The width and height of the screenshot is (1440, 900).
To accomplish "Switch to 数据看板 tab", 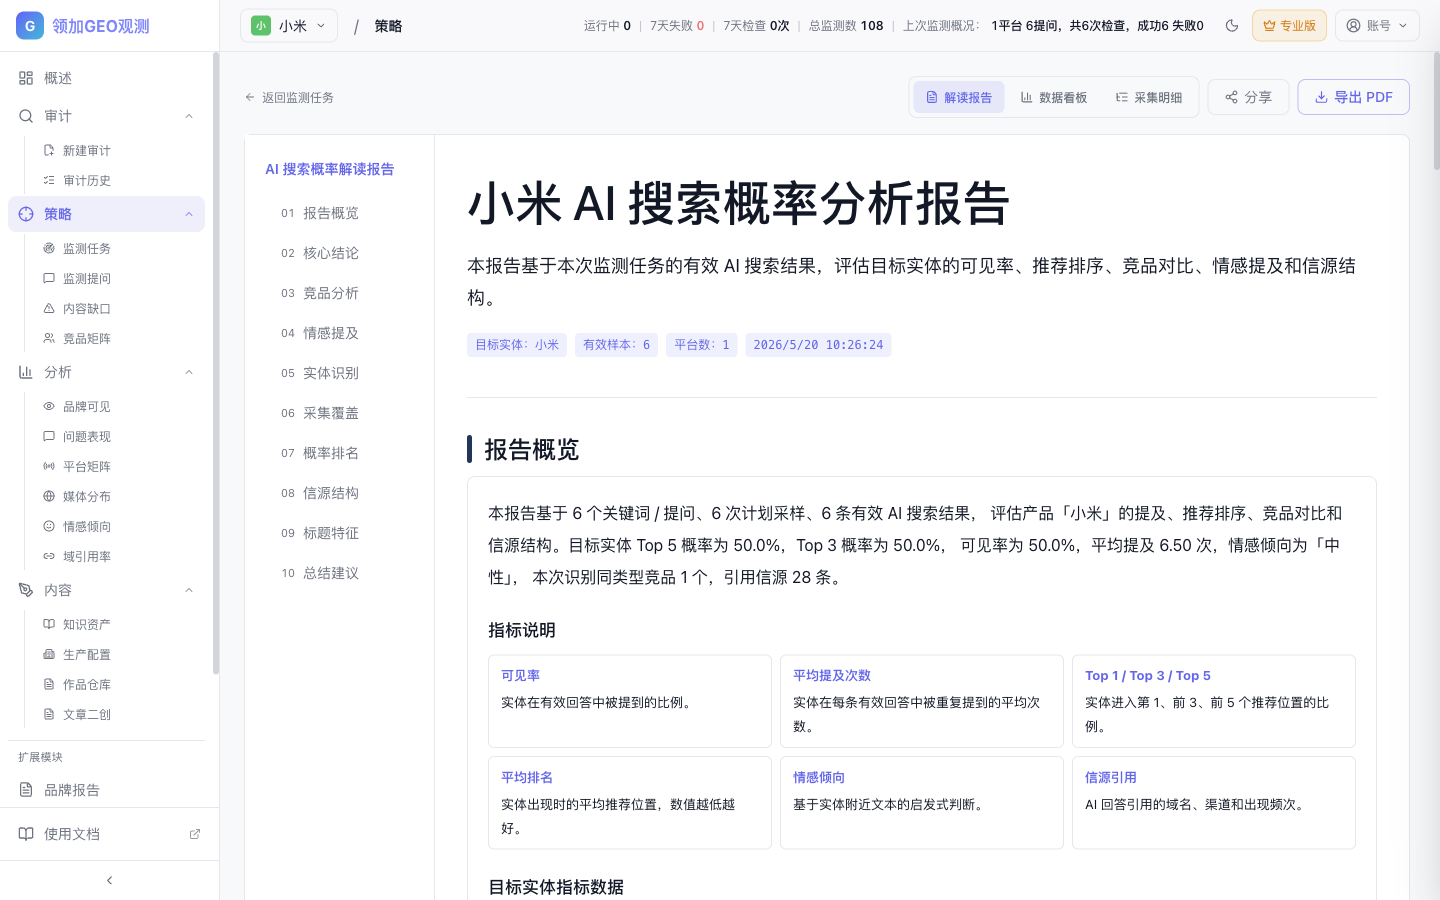I will [x=1054, y=97].
